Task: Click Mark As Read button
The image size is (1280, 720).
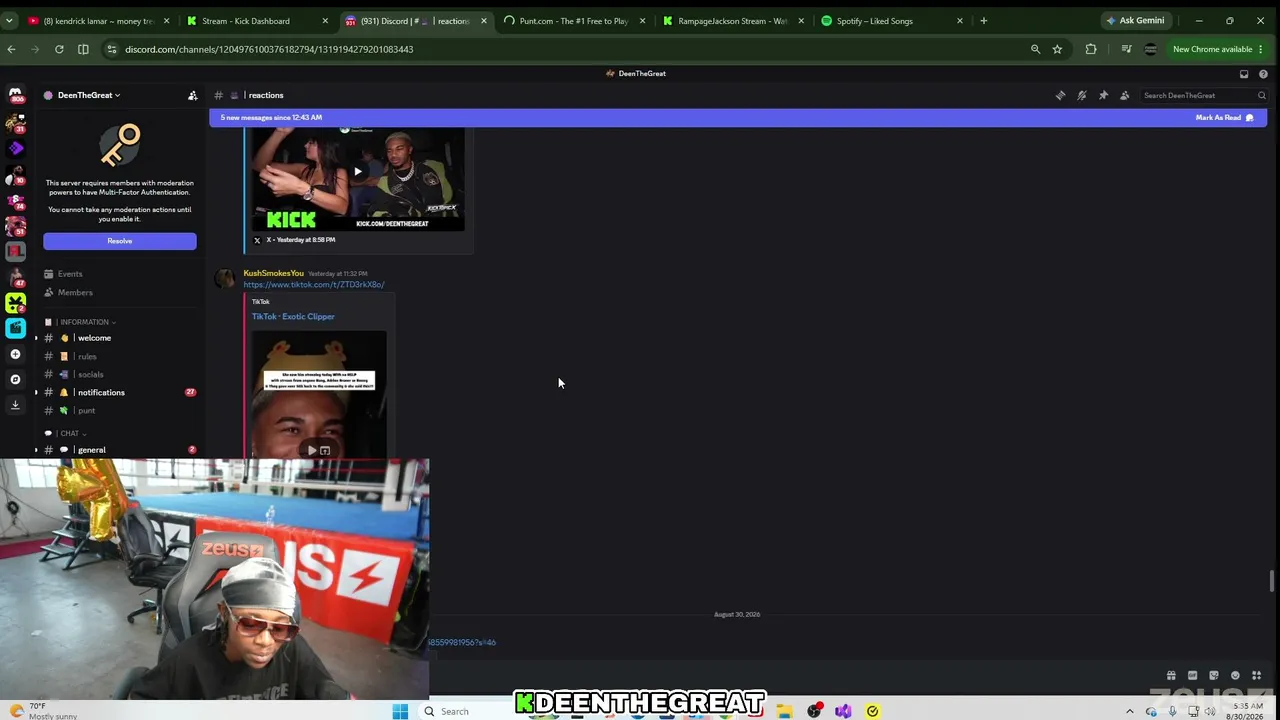Action: coord(1224,118)
